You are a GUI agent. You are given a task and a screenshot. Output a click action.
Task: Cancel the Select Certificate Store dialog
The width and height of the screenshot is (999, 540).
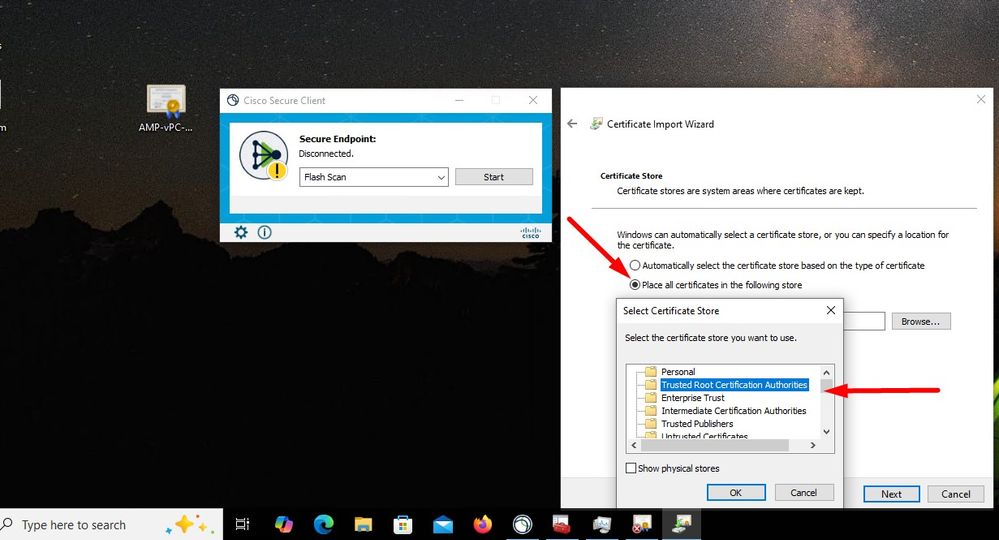point(803,492)
